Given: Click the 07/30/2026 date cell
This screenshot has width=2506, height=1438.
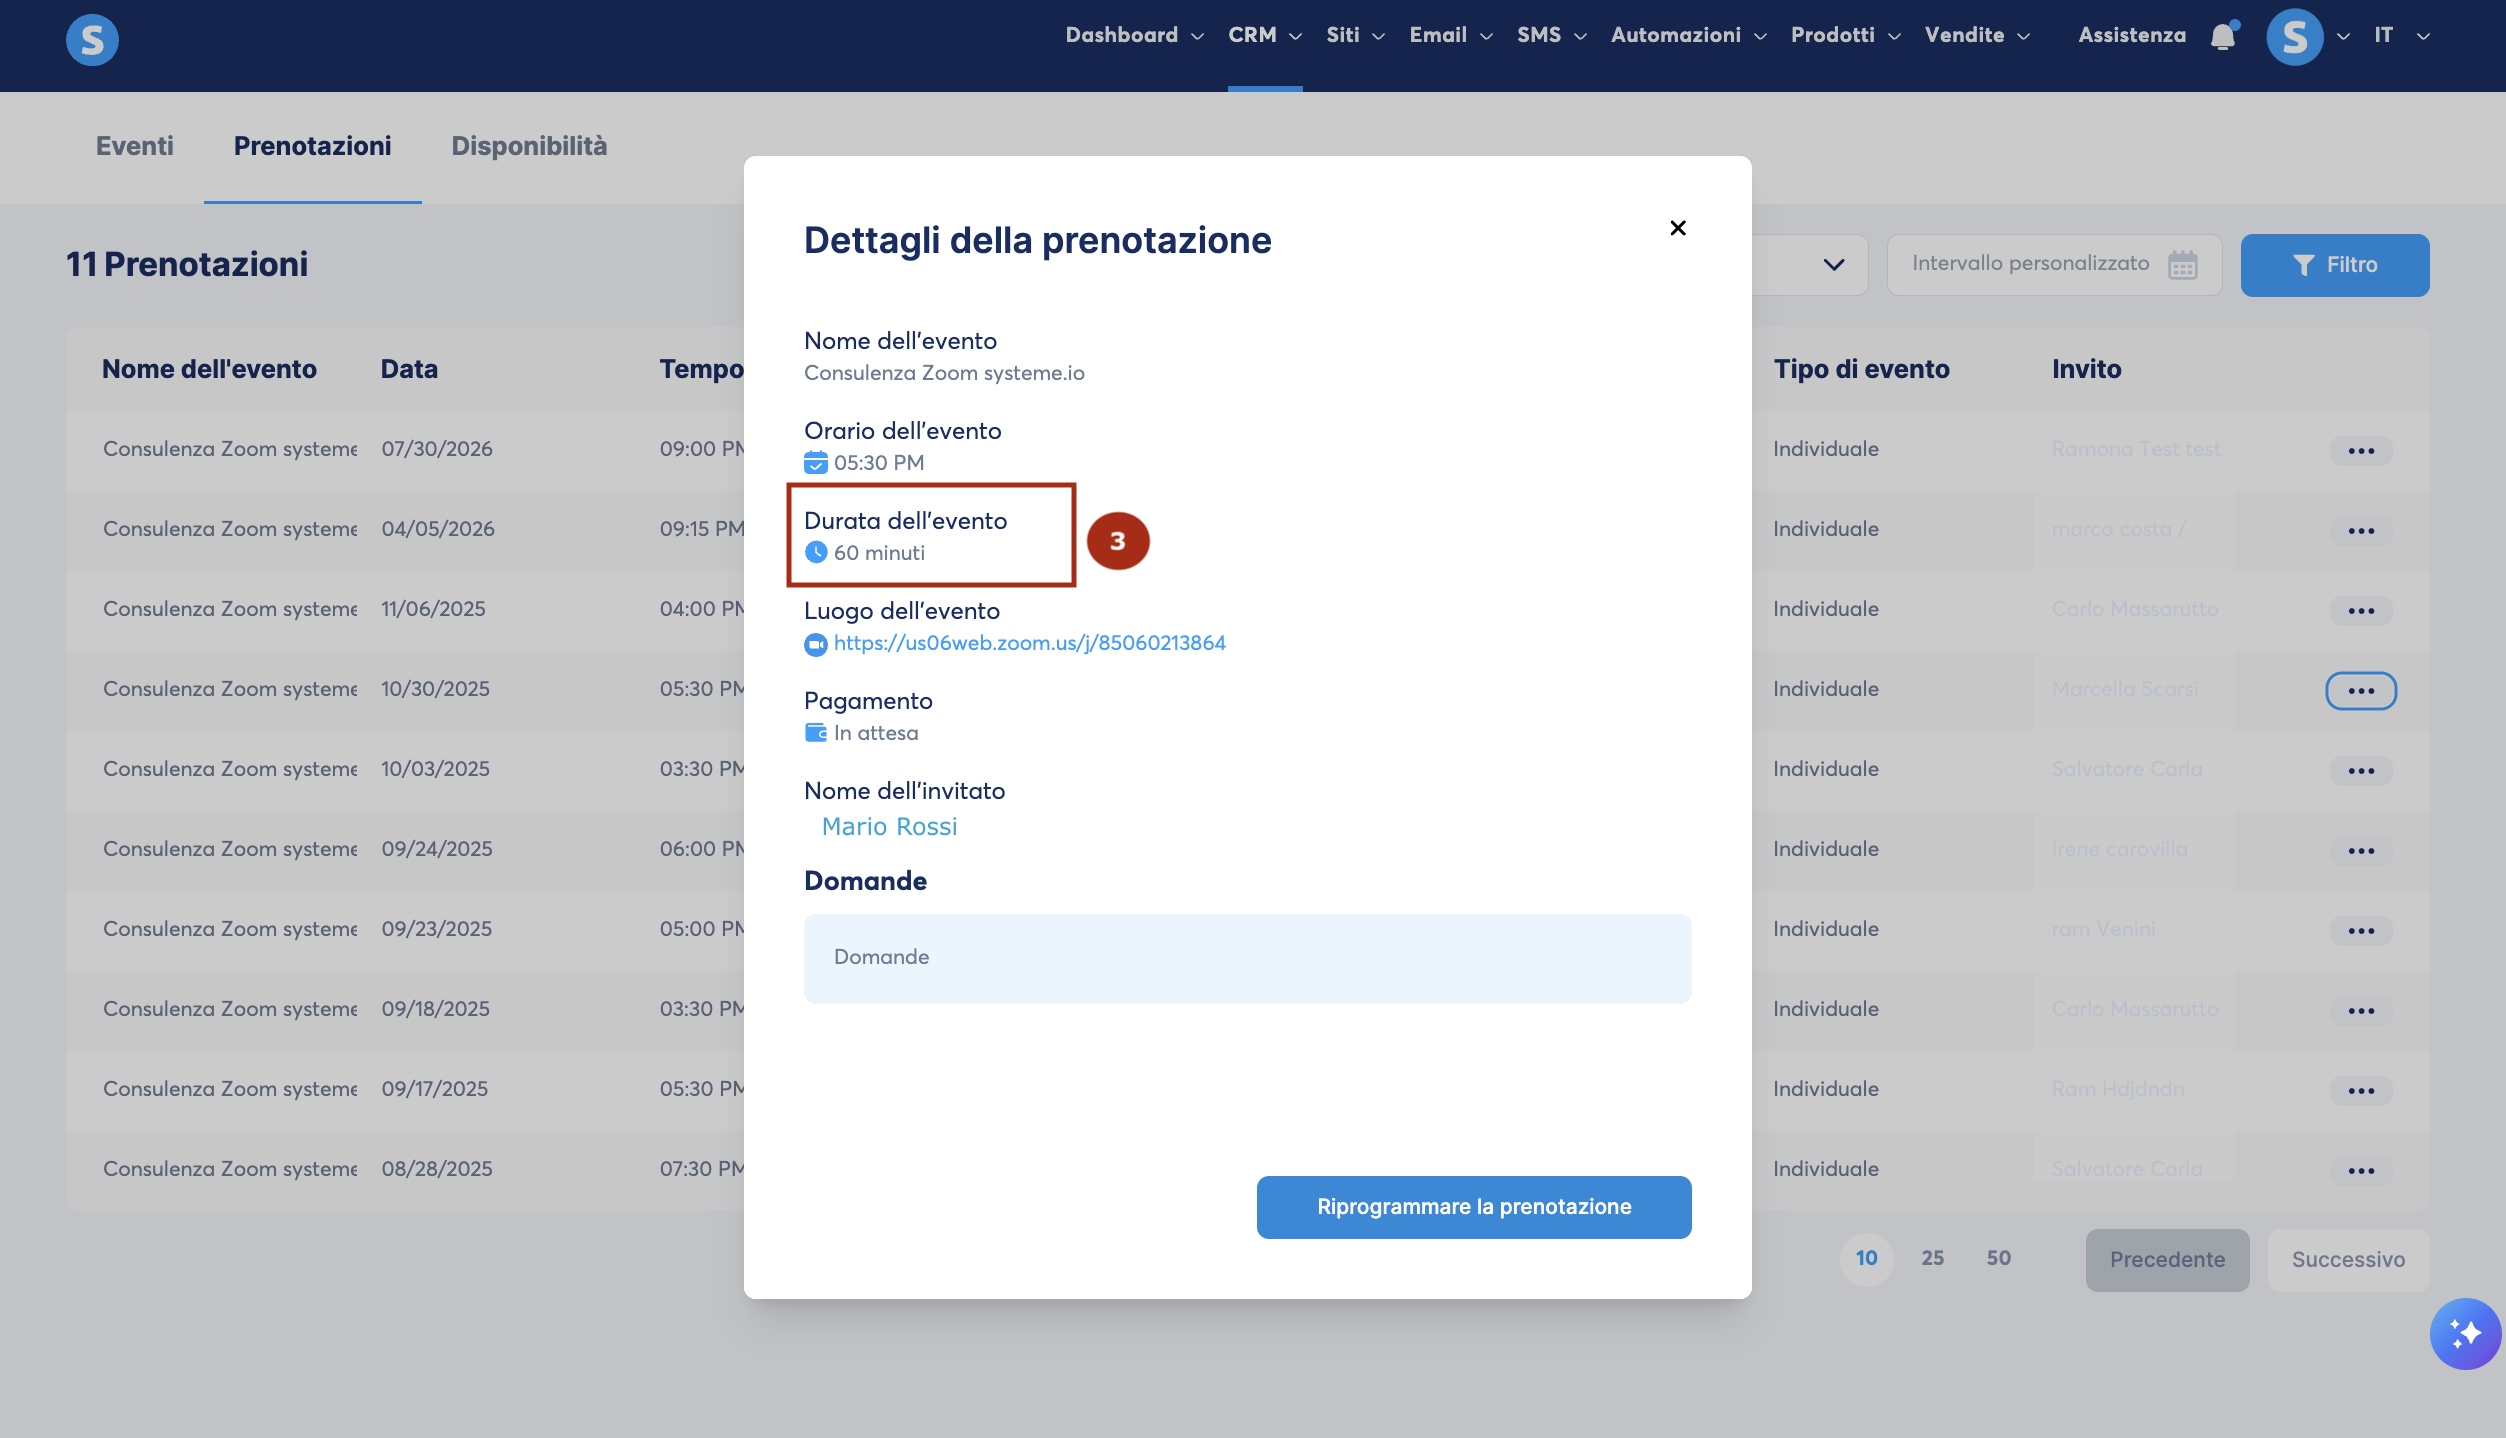Looking at the screenshot, I should [437, 449].
